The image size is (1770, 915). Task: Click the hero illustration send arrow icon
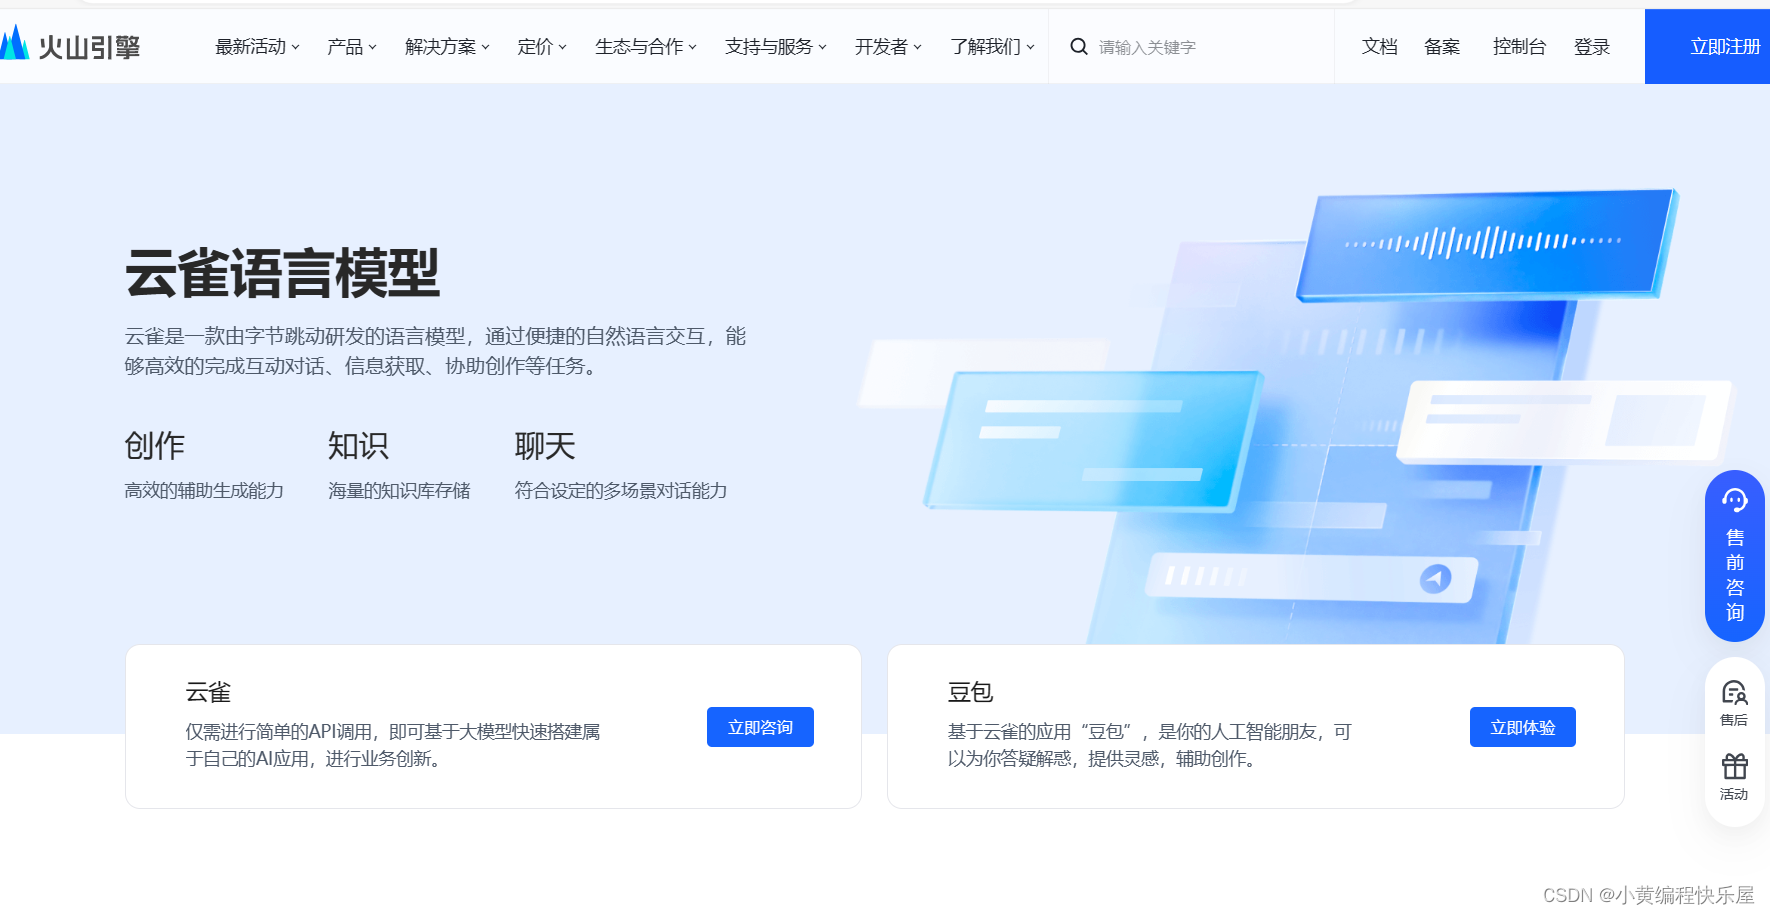click(x=1436, y=578)
